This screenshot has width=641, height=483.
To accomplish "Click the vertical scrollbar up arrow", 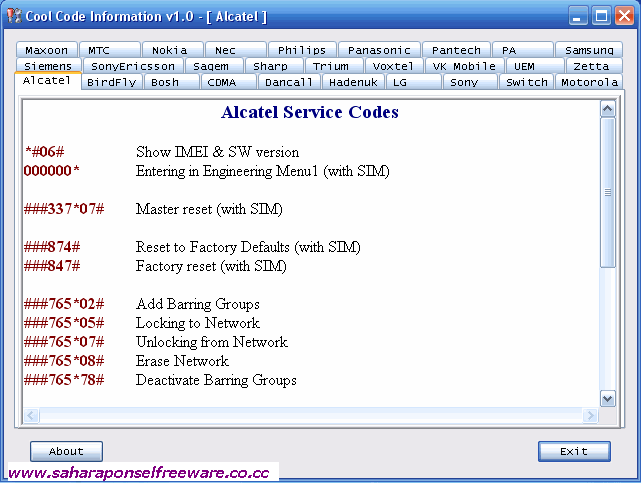I will (x=607, y=109).
